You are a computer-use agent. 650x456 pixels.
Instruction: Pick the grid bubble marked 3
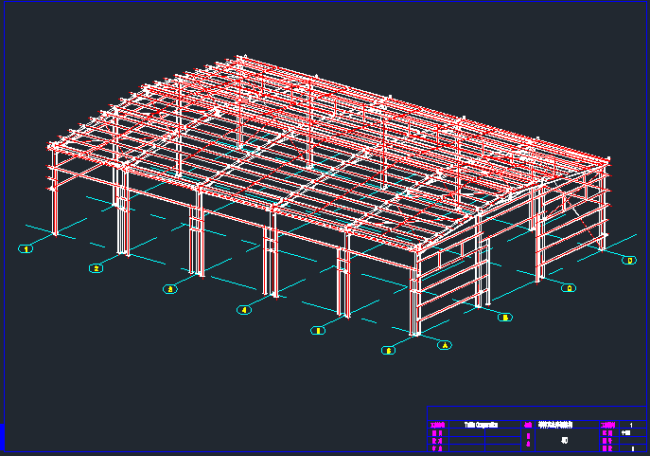tap(170, 290)
